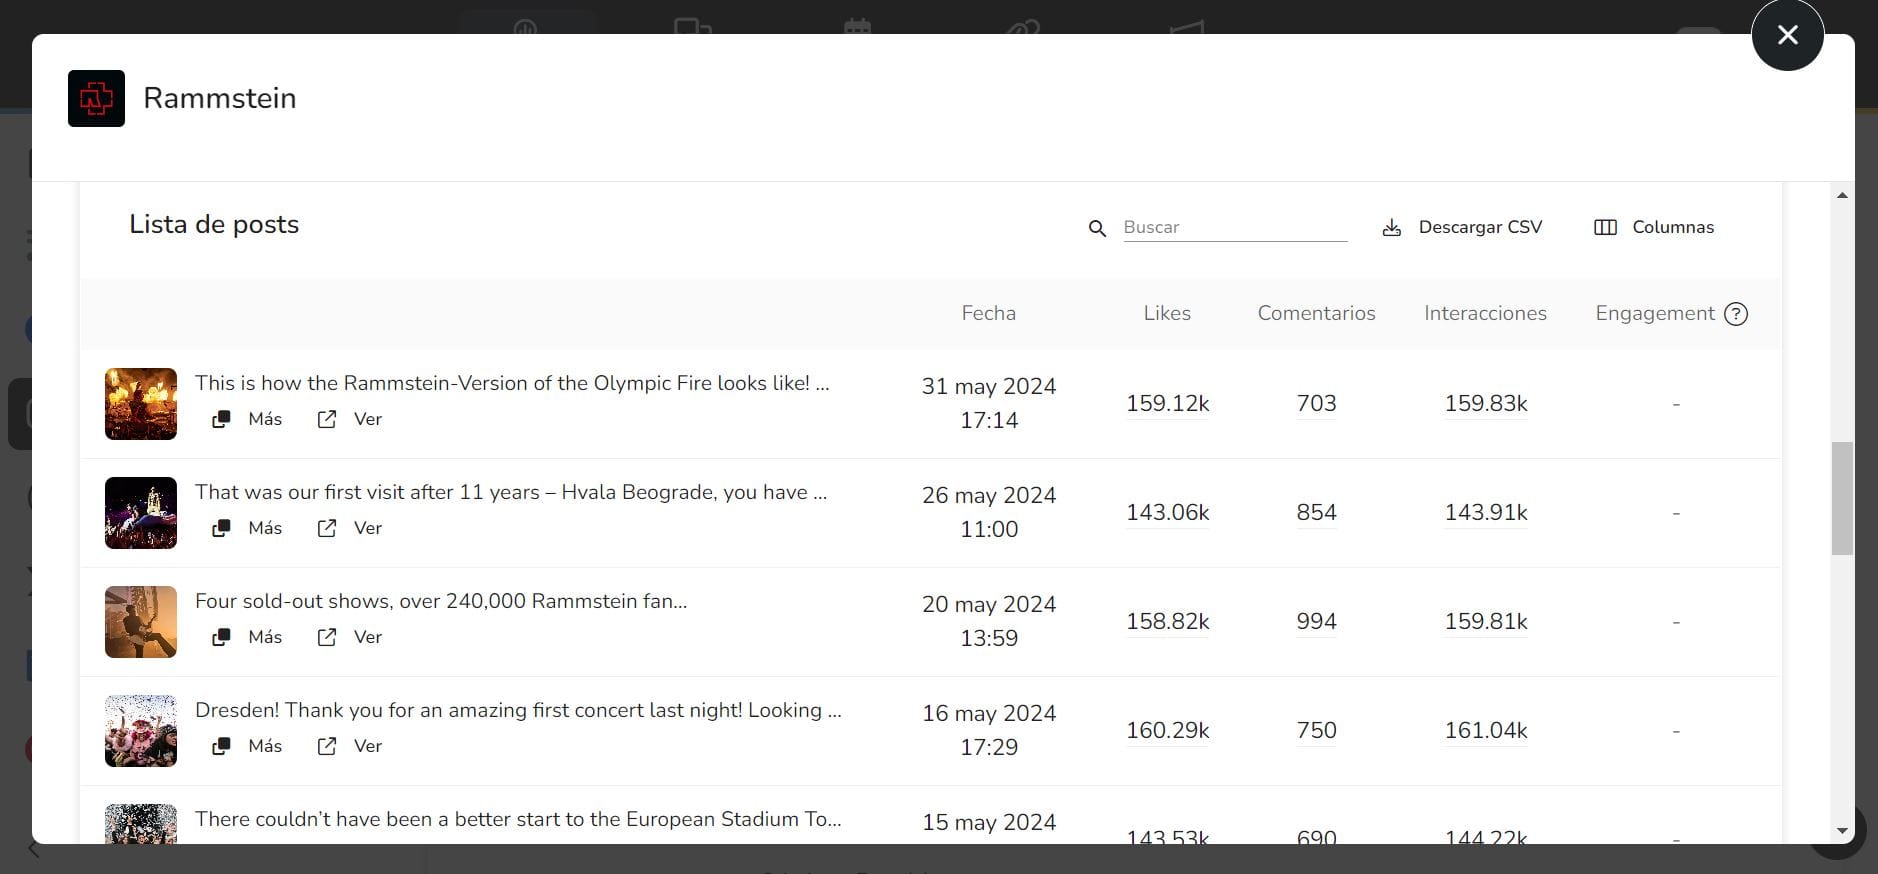The image size is (1878, 874).
Task: Click external link icon for Beograde post
Action: pyautogui.click(x=327, y=528)
